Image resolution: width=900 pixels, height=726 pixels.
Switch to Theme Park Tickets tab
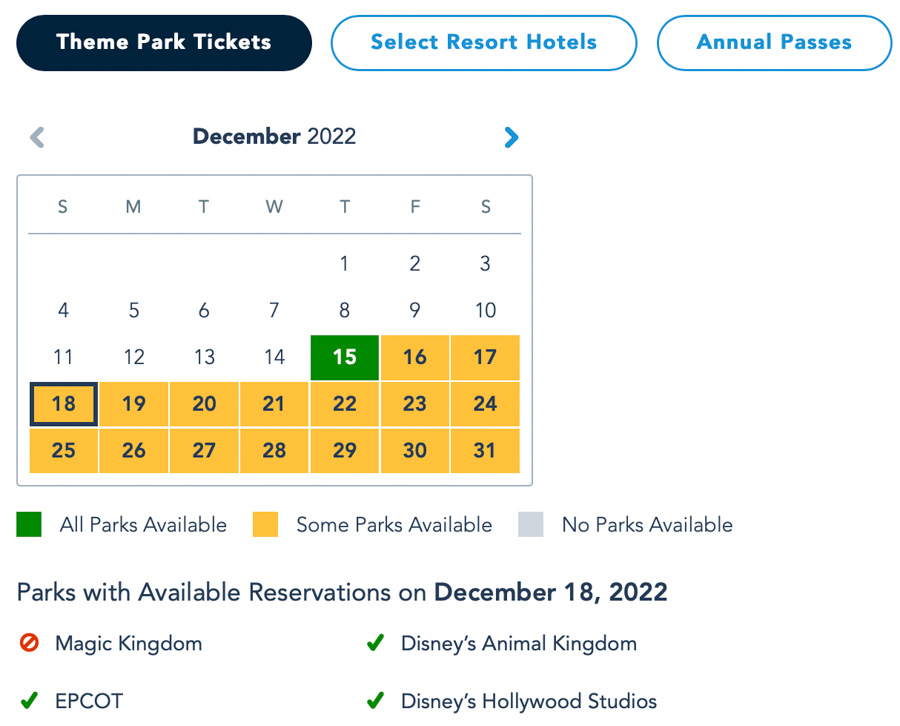[x=164, y=43]
